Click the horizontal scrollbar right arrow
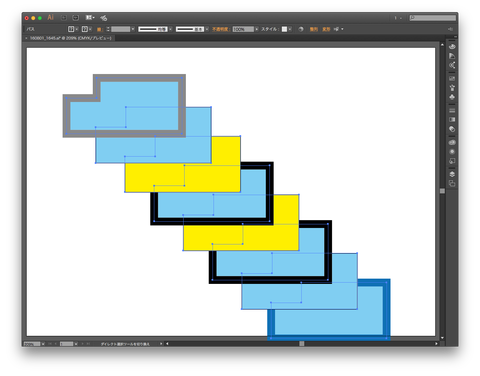This screenshot has height=376, width=480. click(436, 344)
